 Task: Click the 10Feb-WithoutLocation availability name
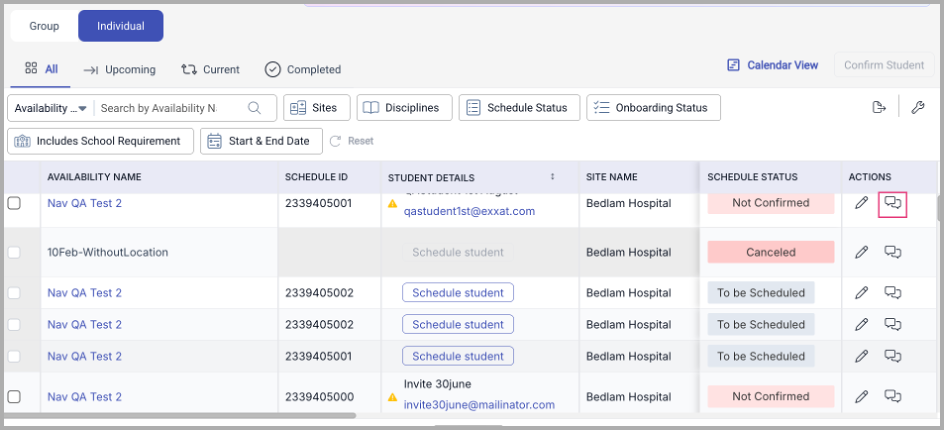click(x=108, y=252)
